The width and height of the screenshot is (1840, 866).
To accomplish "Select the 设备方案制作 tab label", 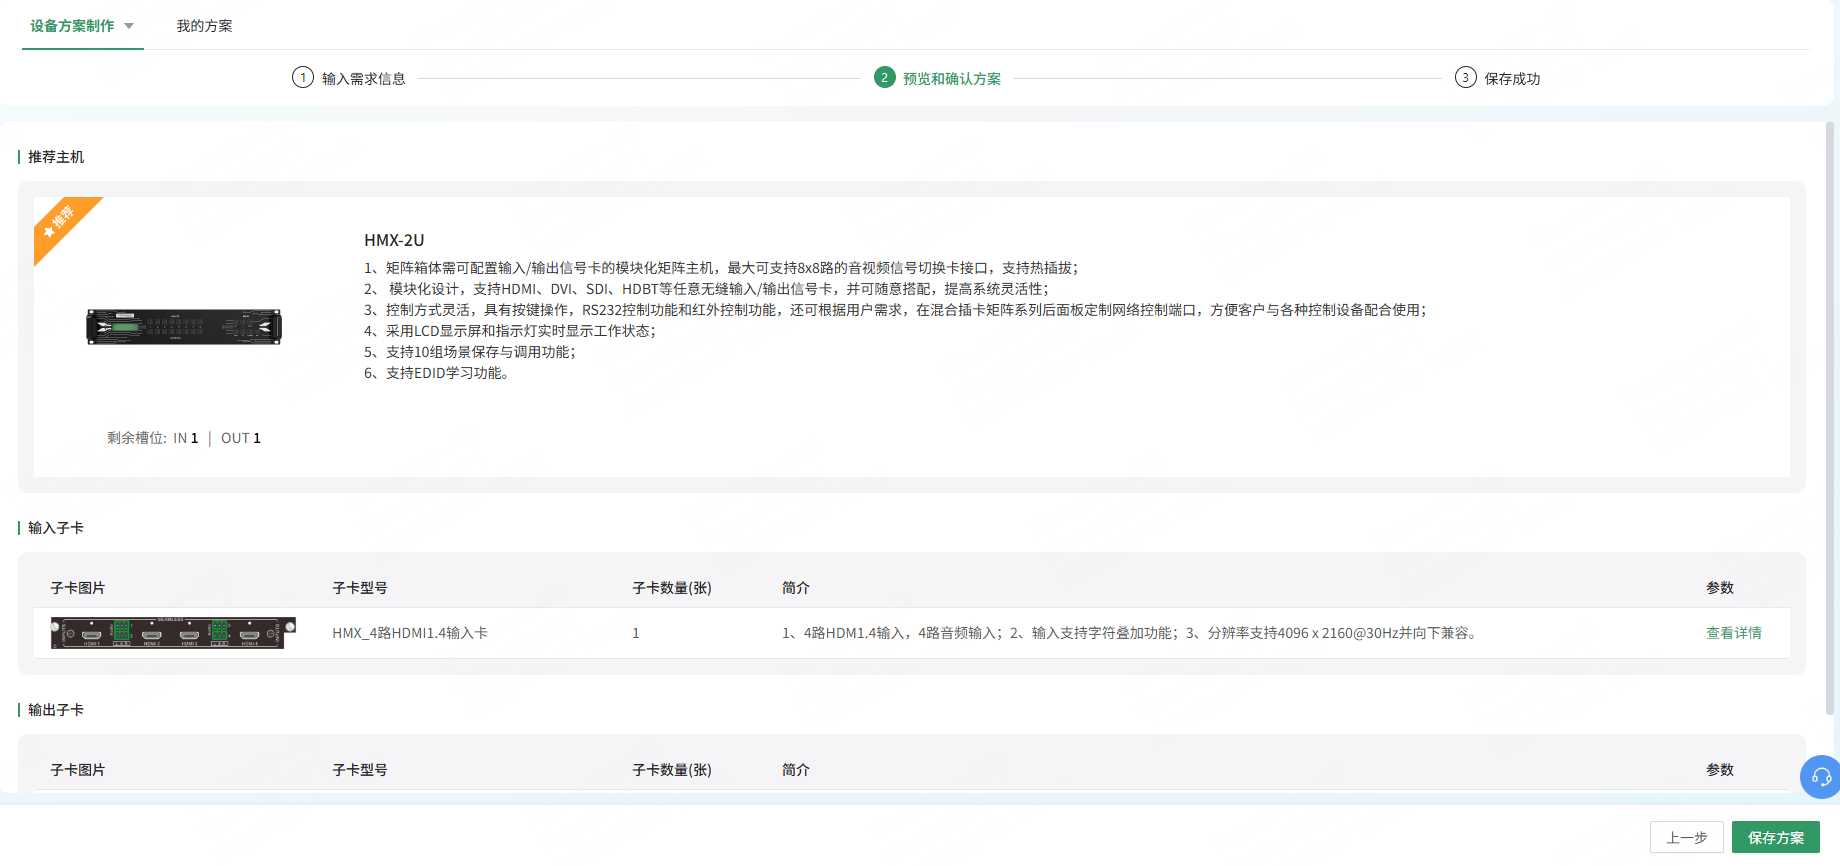I will pyautogui.click(x=72, y=26).
